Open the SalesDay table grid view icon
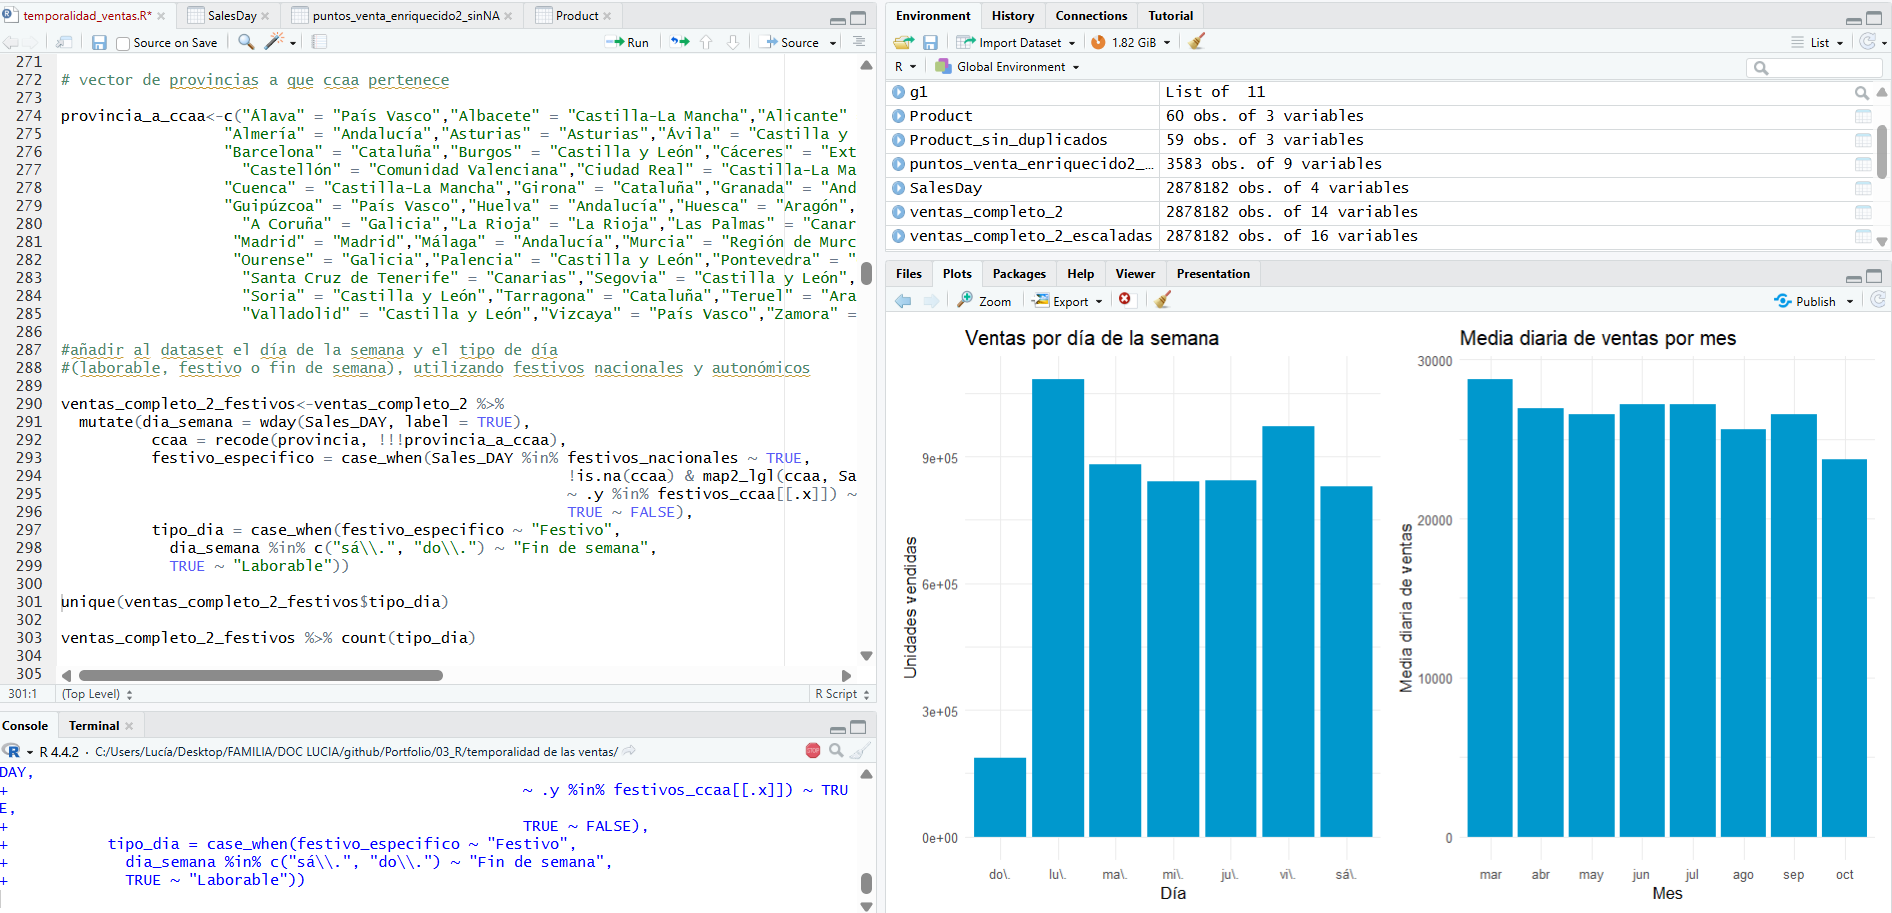The width and height of the screenshot is (1892, 913). click(1863, 188)
